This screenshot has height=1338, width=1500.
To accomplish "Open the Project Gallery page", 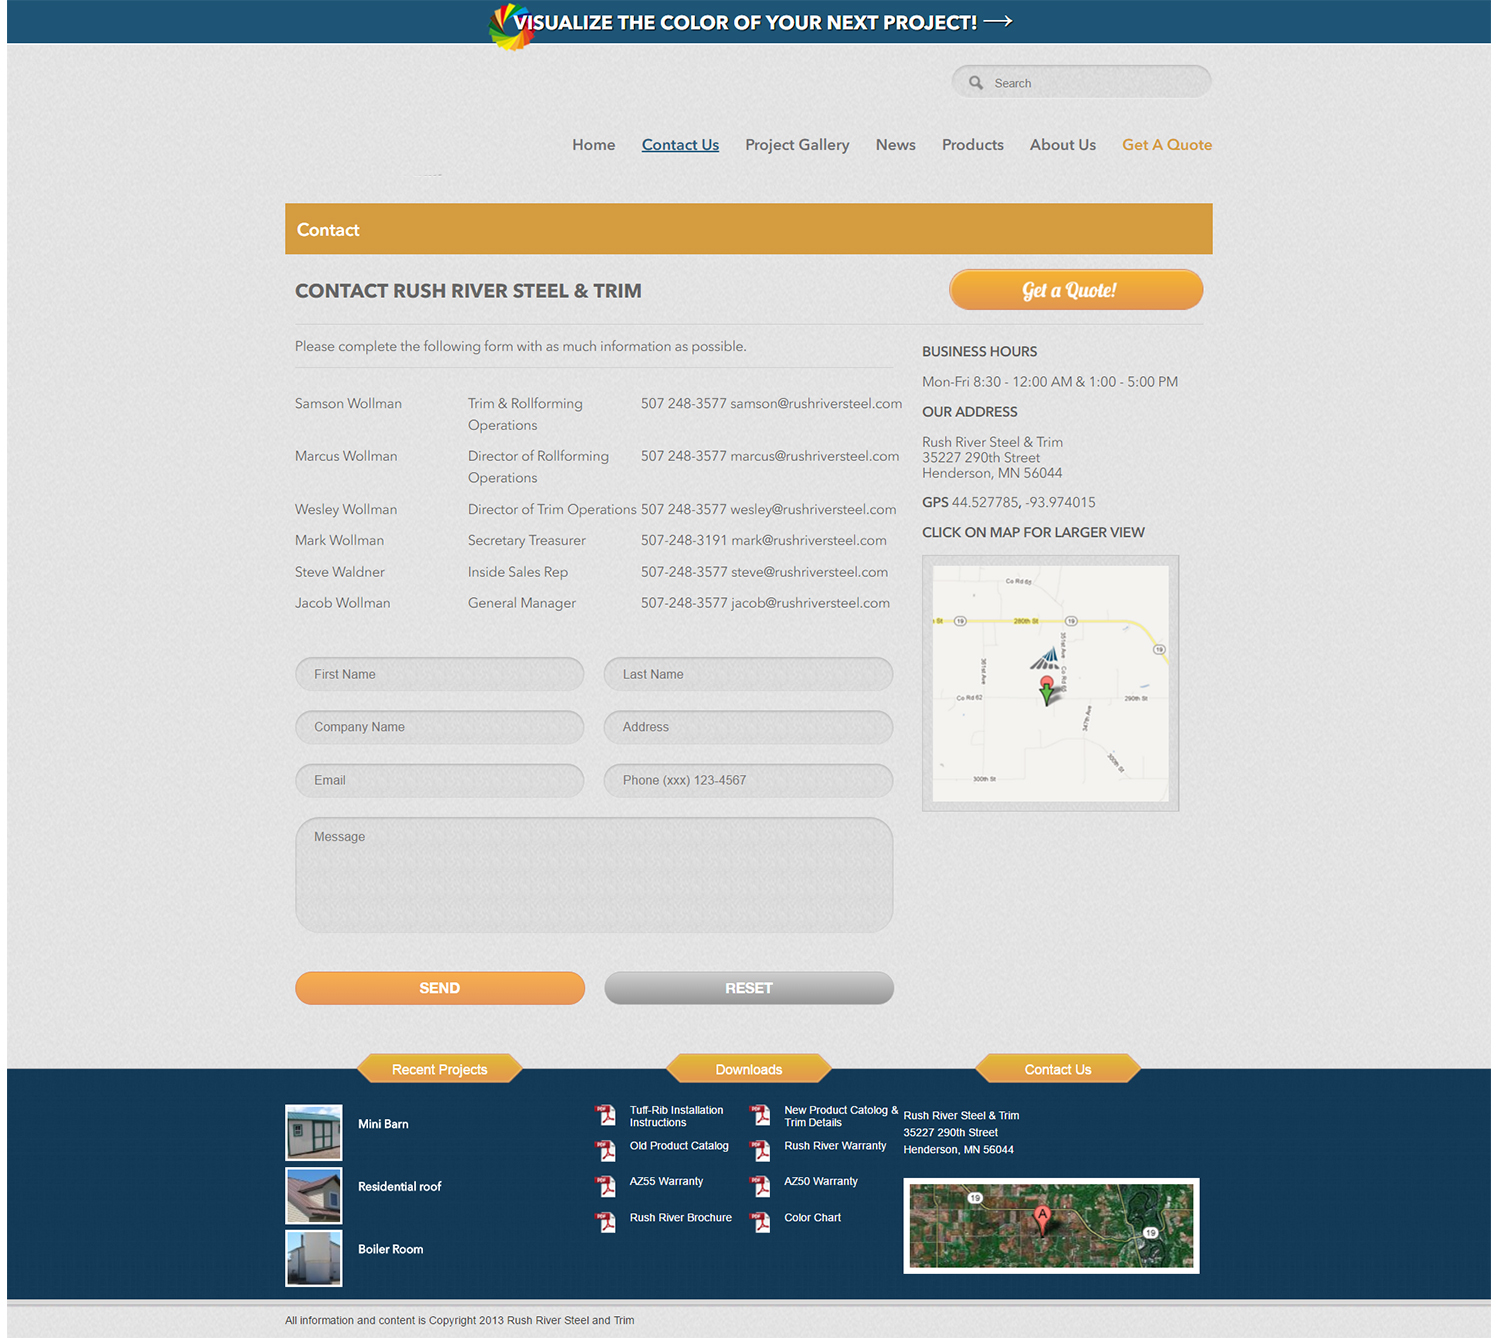I will tap(797, 145).
